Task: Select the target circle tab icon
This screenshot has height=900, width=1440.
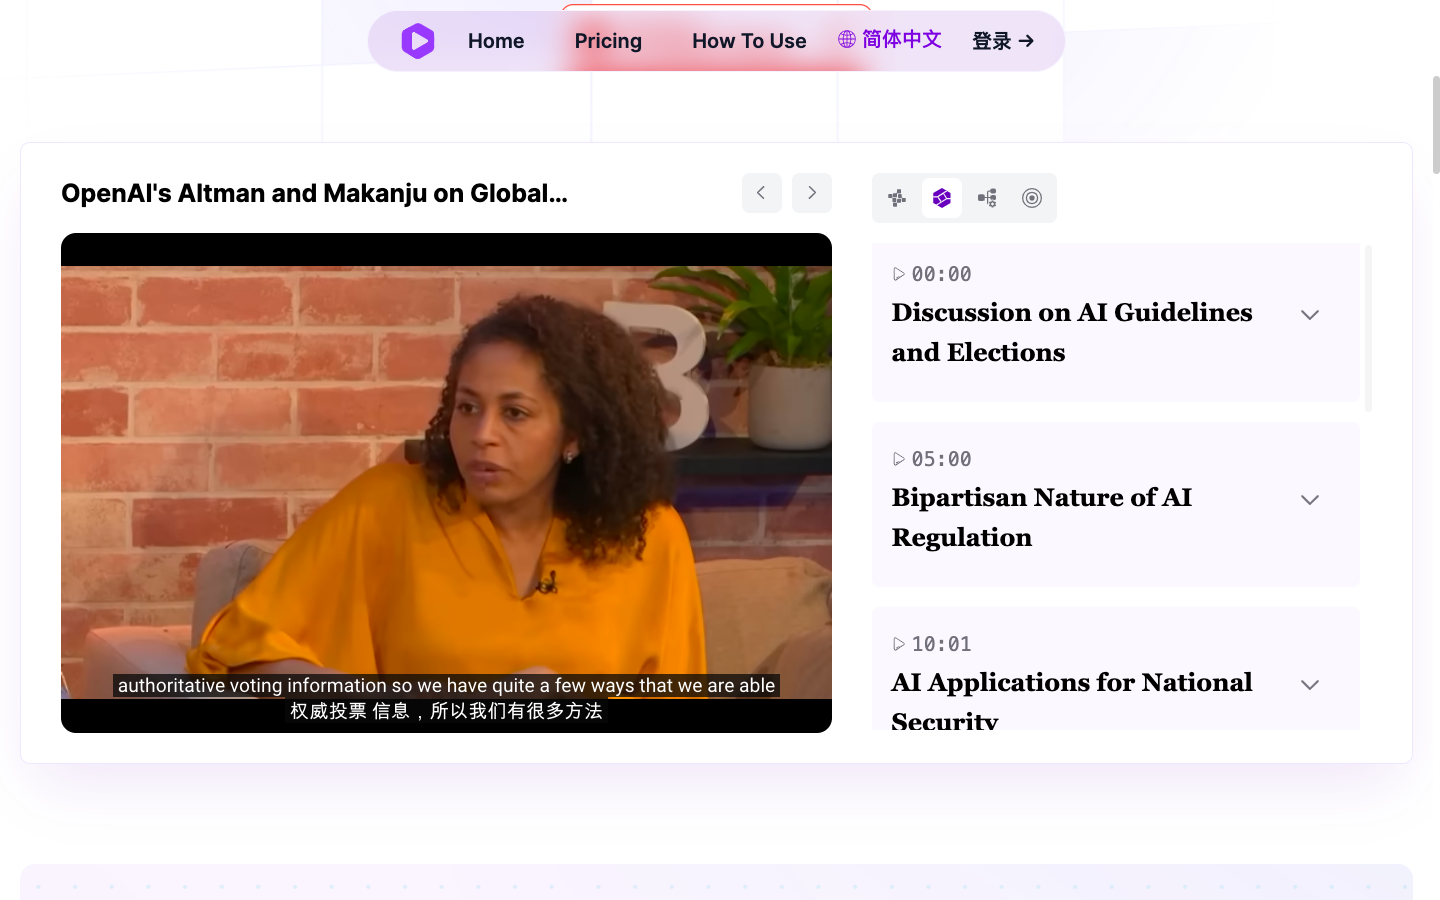Action: [1032, 198]
